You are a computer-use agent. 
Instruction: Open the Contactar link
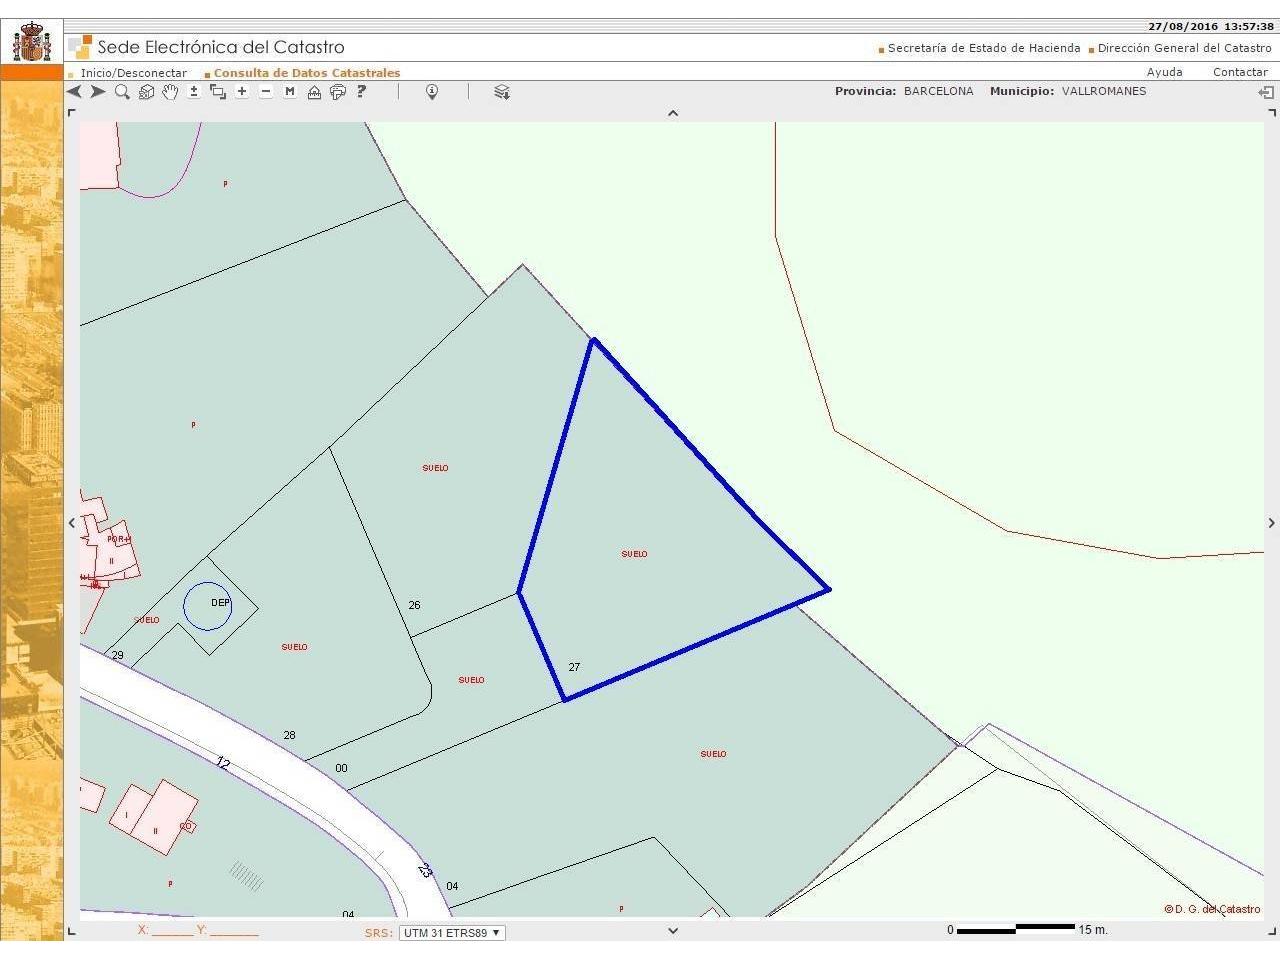pos(1240,72)
